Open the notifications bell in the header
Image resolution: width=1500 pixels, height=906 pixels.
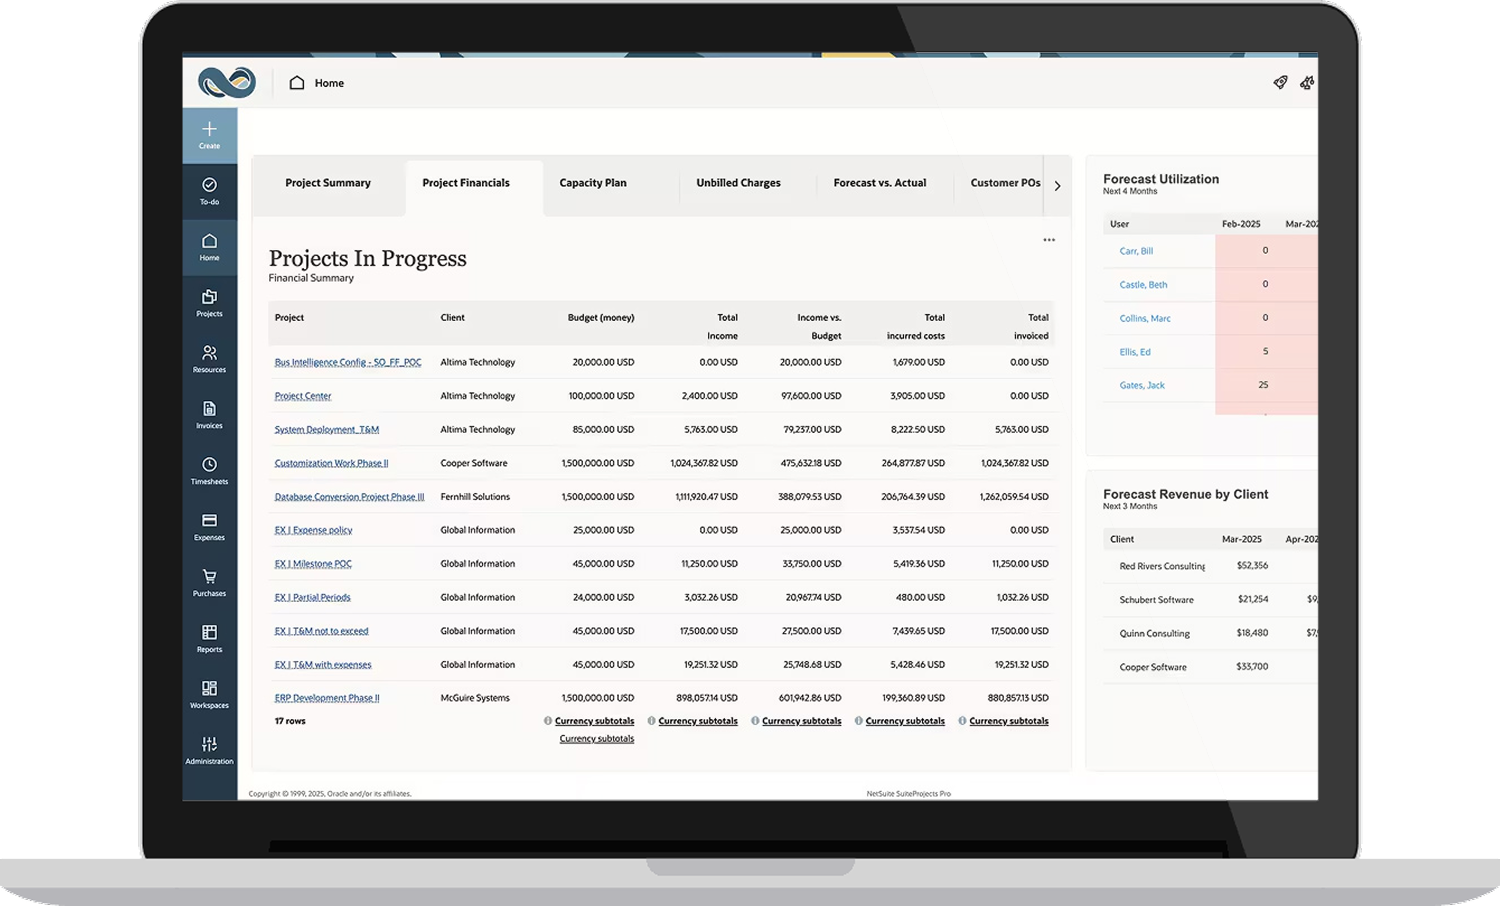pyautogui.click(x=1307, y=82)
